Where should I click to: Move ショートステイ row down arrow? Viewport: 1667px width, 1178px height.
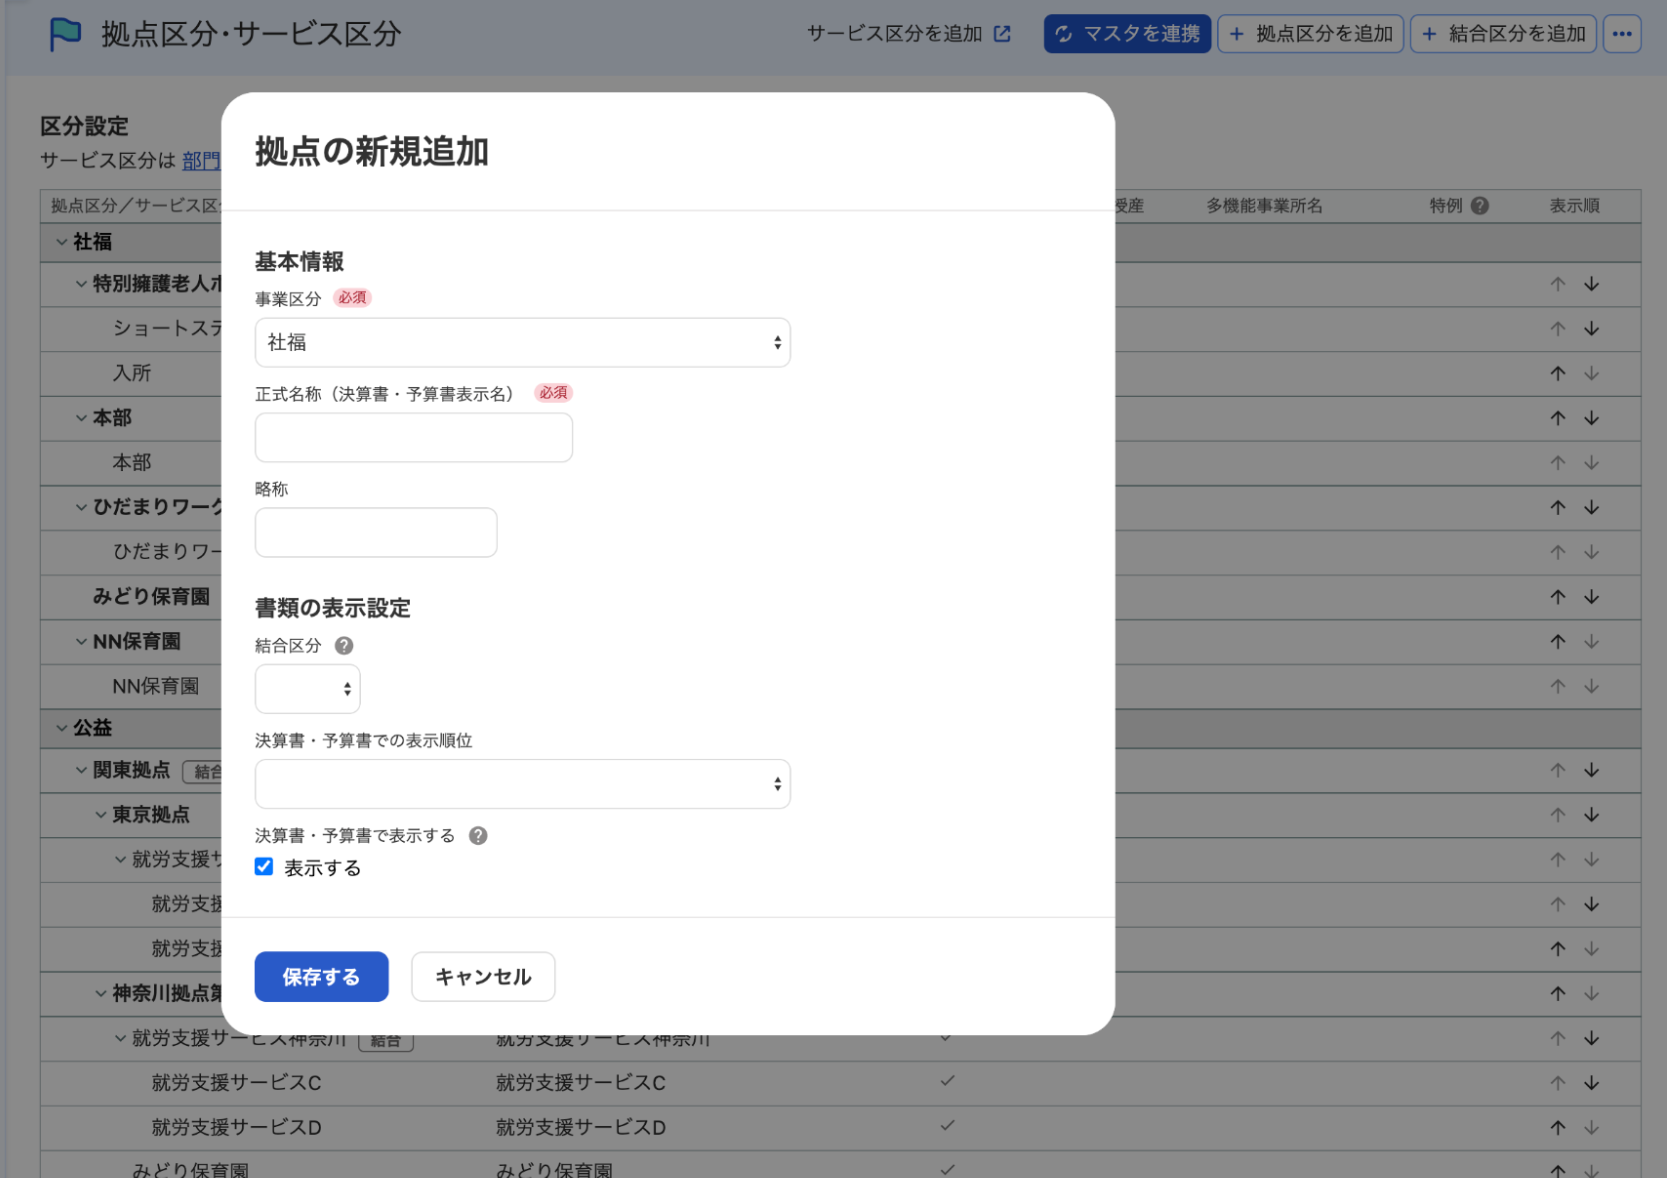point(1592,329)
